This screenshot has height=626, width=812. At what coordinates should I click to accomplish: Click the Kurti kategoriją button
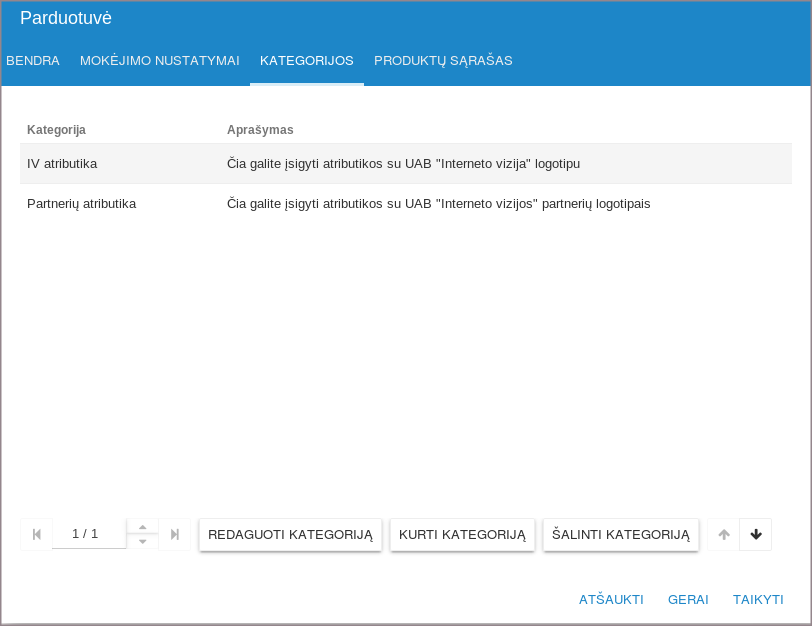(x=462, y=535)
